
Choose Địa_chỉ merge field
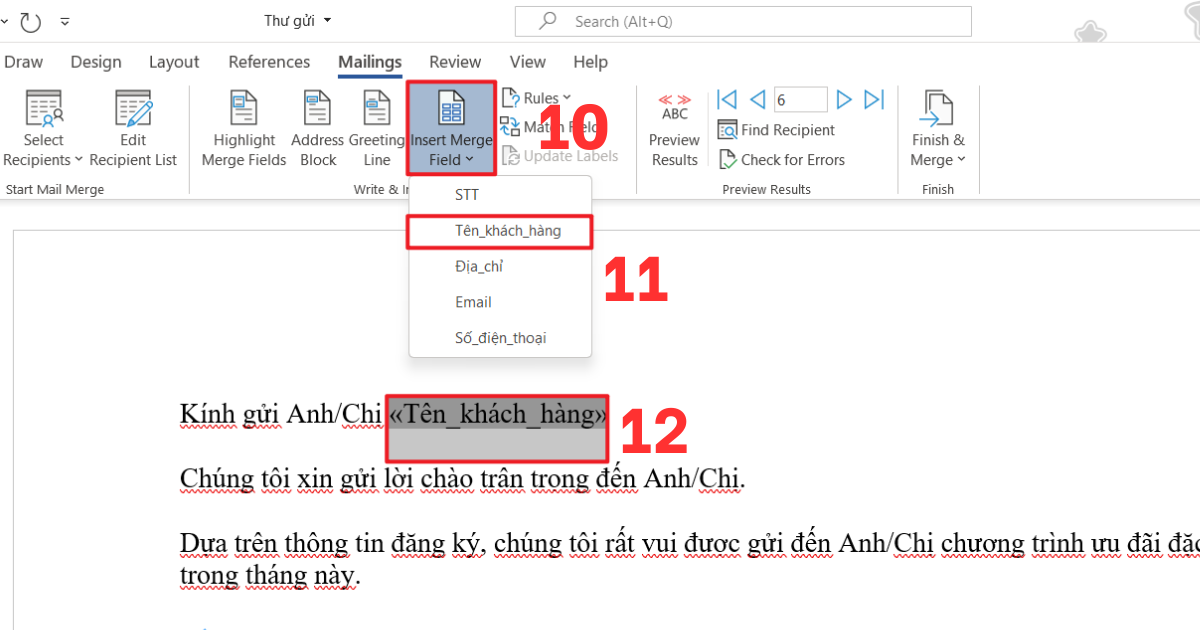[500, 266]
